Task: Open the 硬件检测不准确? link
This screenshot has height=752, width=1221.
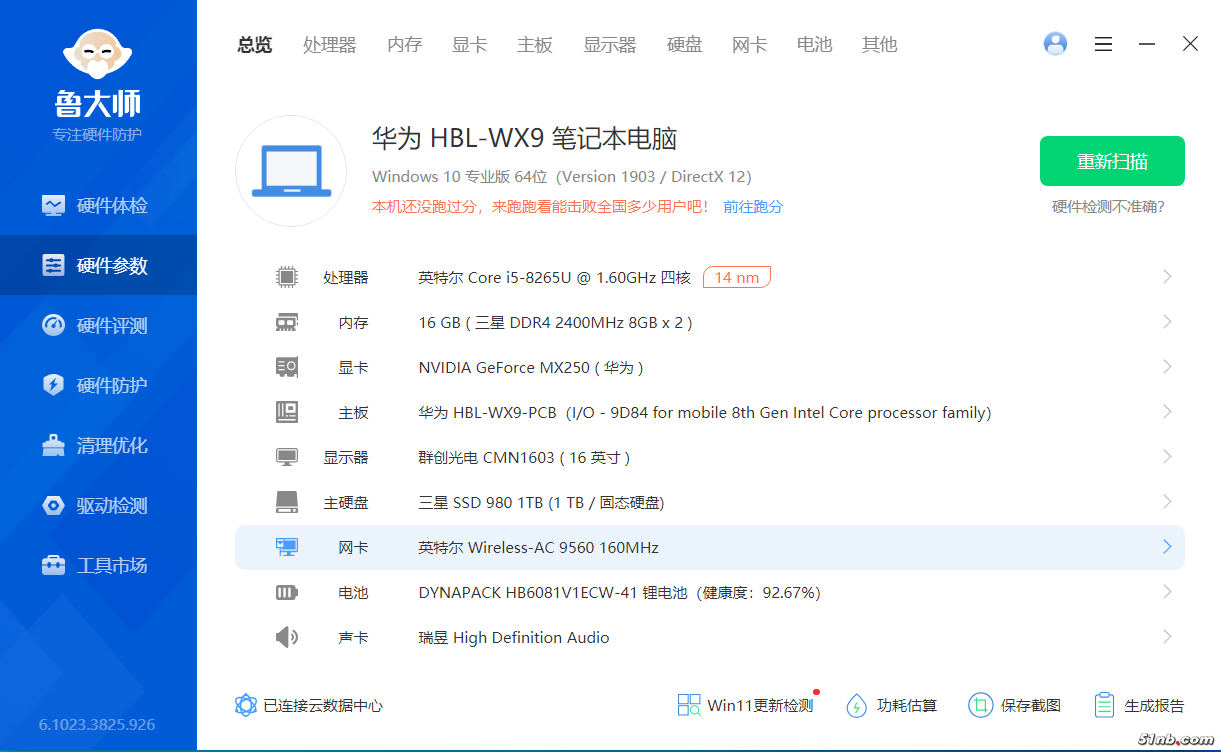Action: click(x=1108, y=207)
